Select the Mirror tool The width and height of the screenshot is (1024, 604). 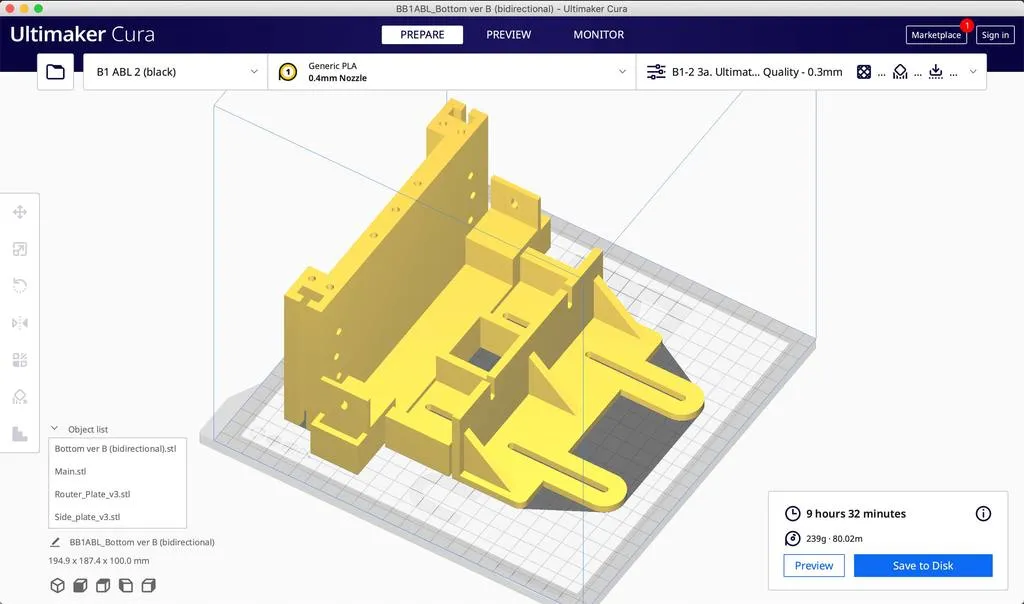click(20, 323)
